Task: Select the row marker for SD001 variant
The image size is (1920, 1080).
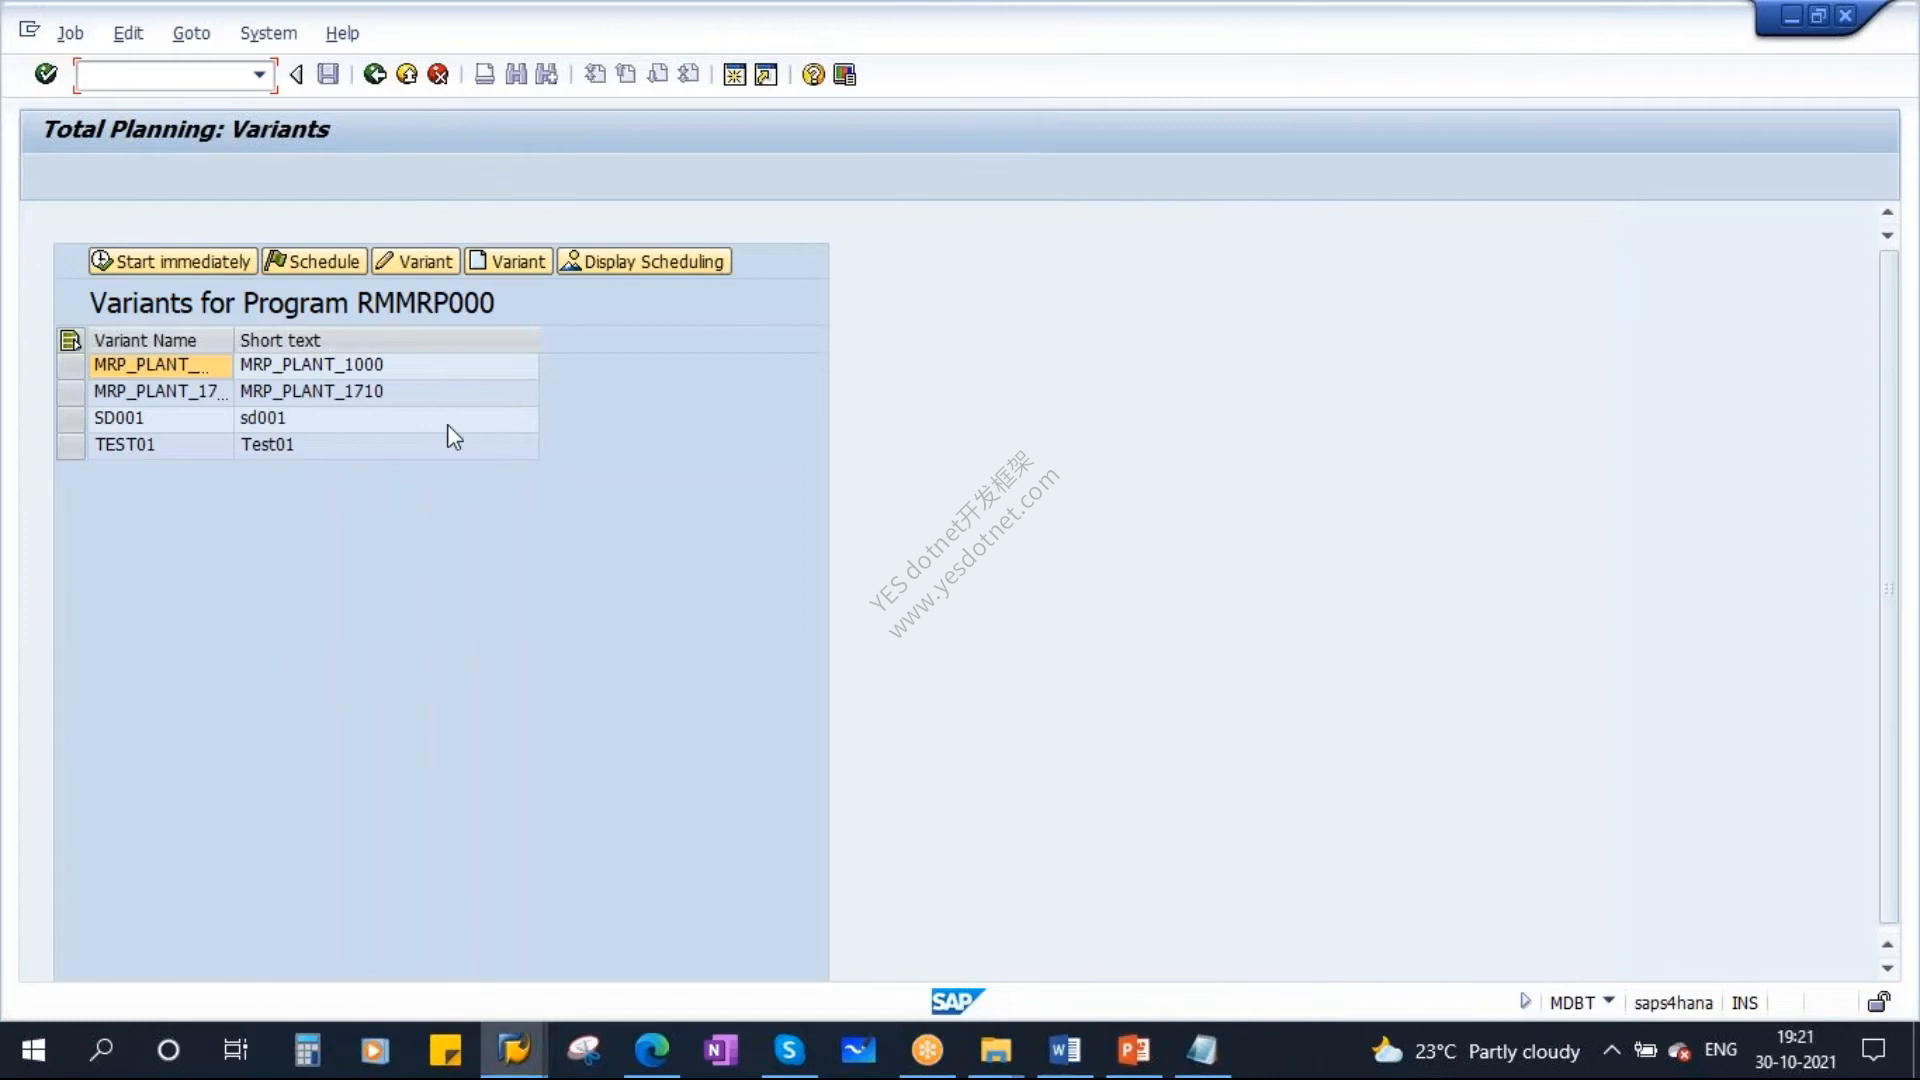Action: (71, 418)
